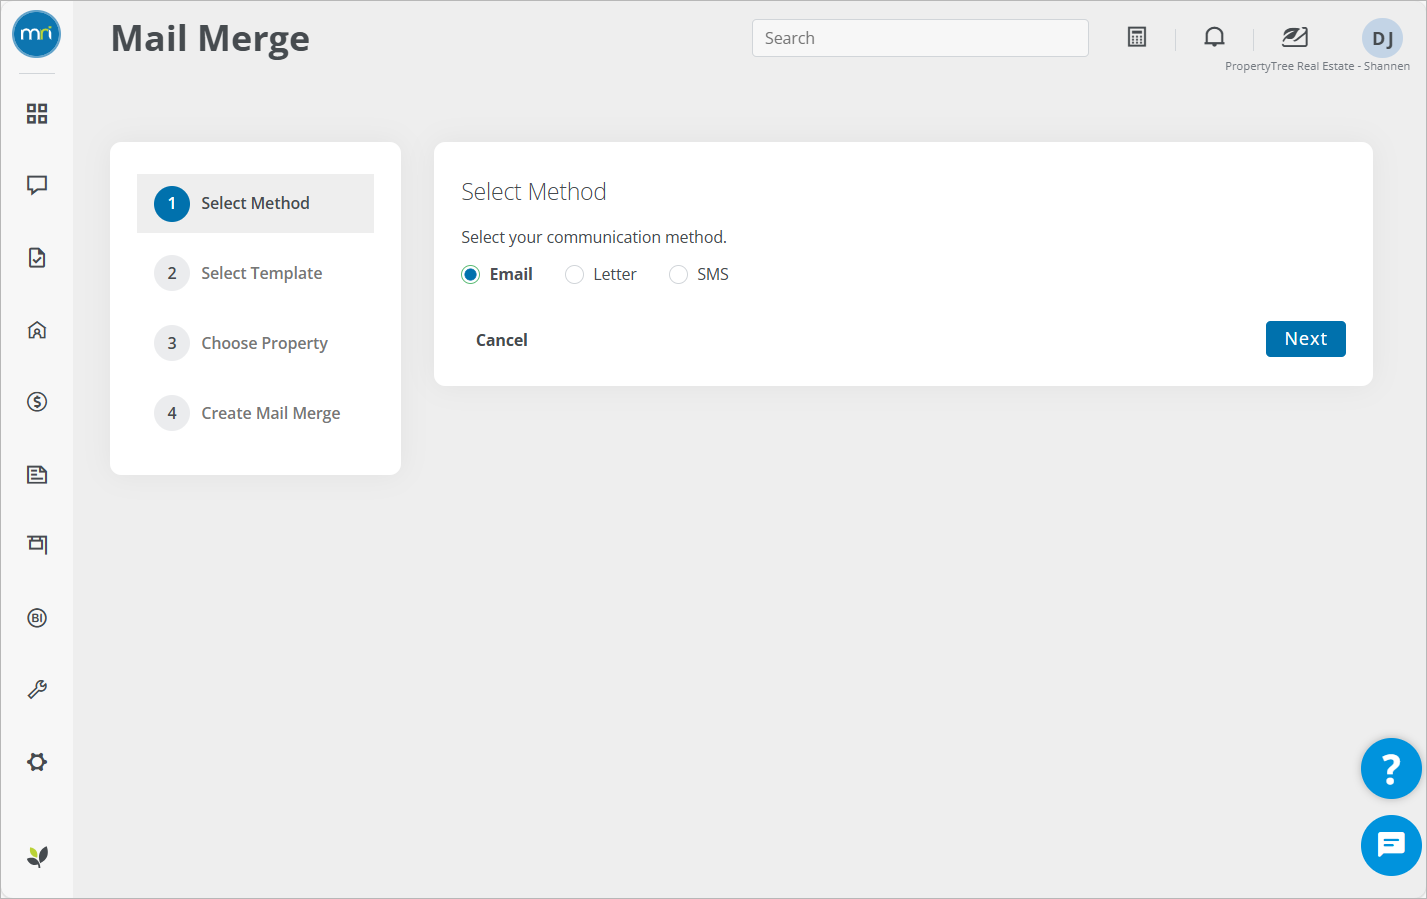Click the Cancel button
The image size is (1427, 899).
502,340
